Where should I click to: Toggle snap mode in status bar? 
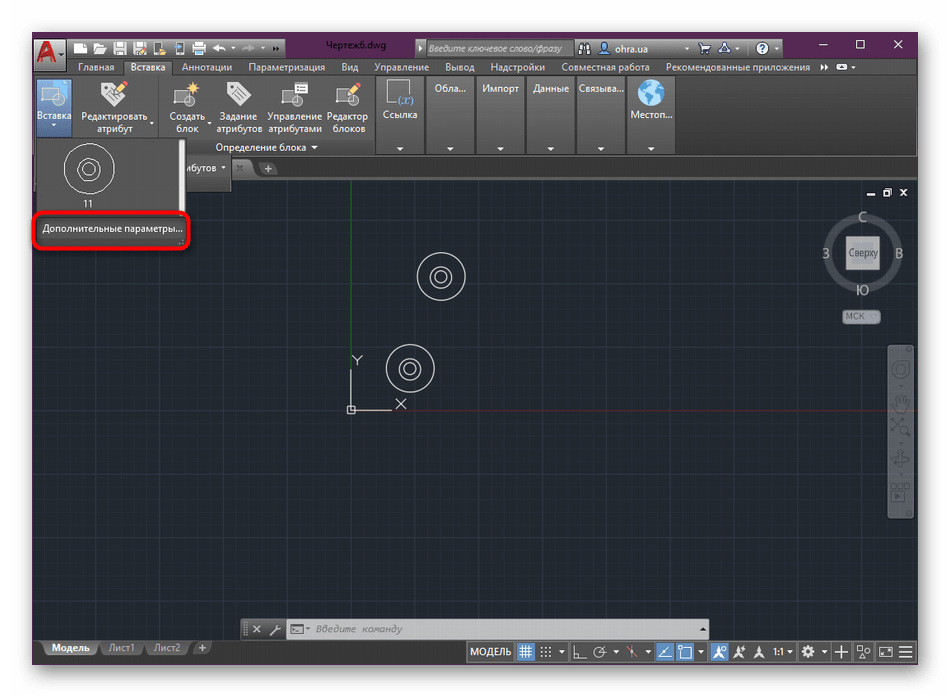[546, 652]
